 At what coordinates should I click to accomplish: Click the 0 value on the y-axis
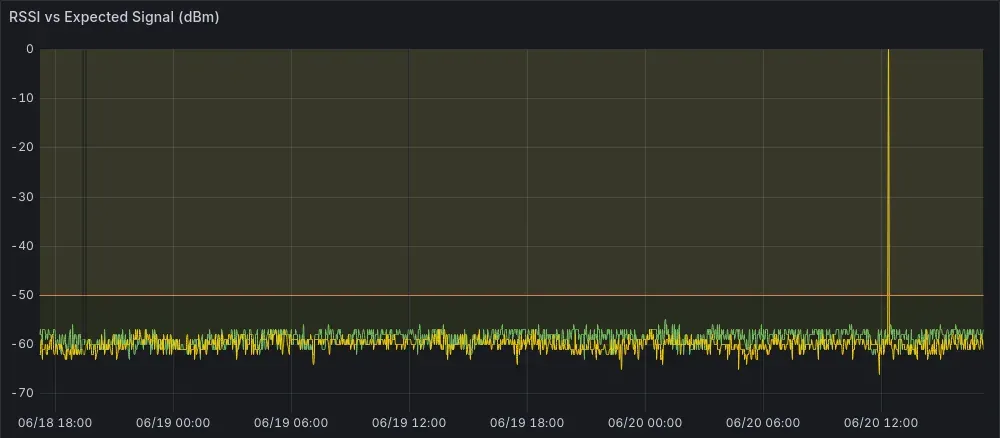29,49
